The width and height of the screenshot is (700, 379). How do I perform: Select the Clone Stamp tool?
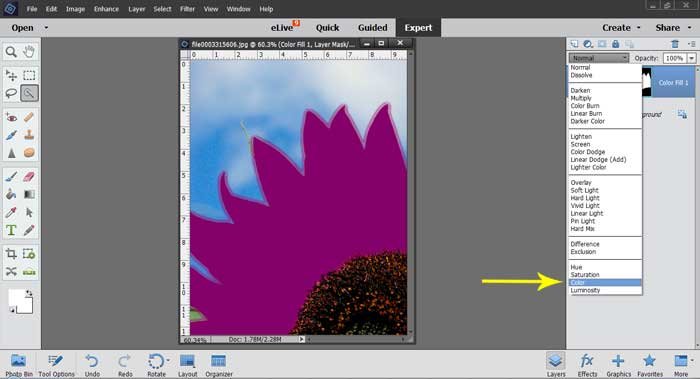click(x=29, y=135)
